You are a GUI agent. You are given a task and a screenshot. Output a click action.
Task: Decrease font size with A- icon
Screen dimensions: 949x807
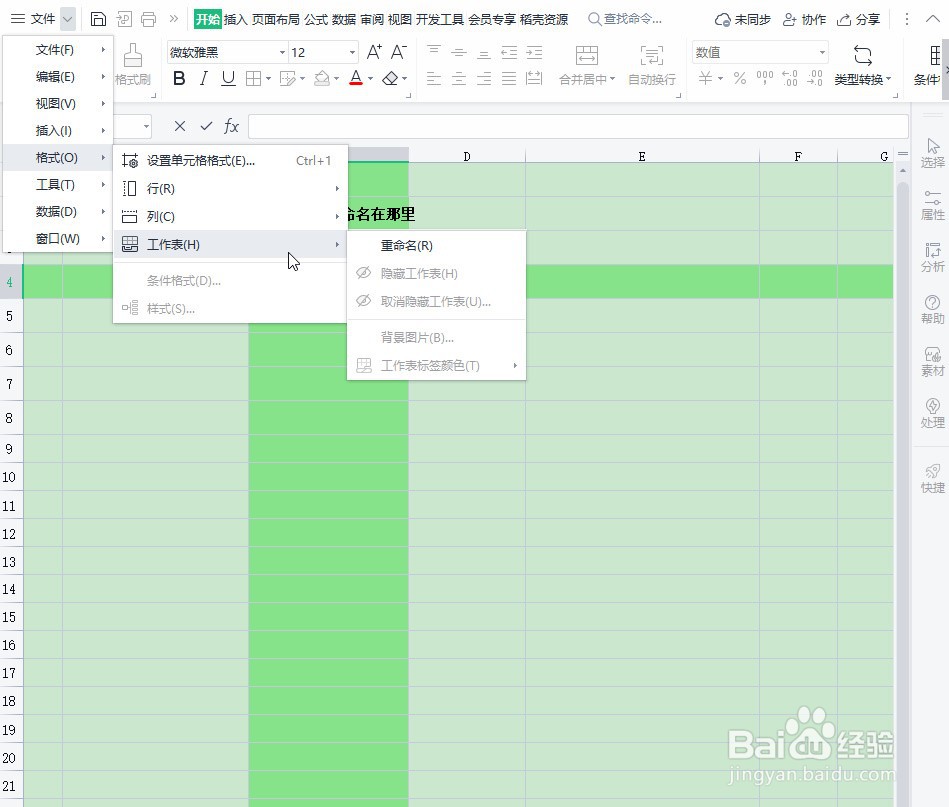click(x=398, y=52)
